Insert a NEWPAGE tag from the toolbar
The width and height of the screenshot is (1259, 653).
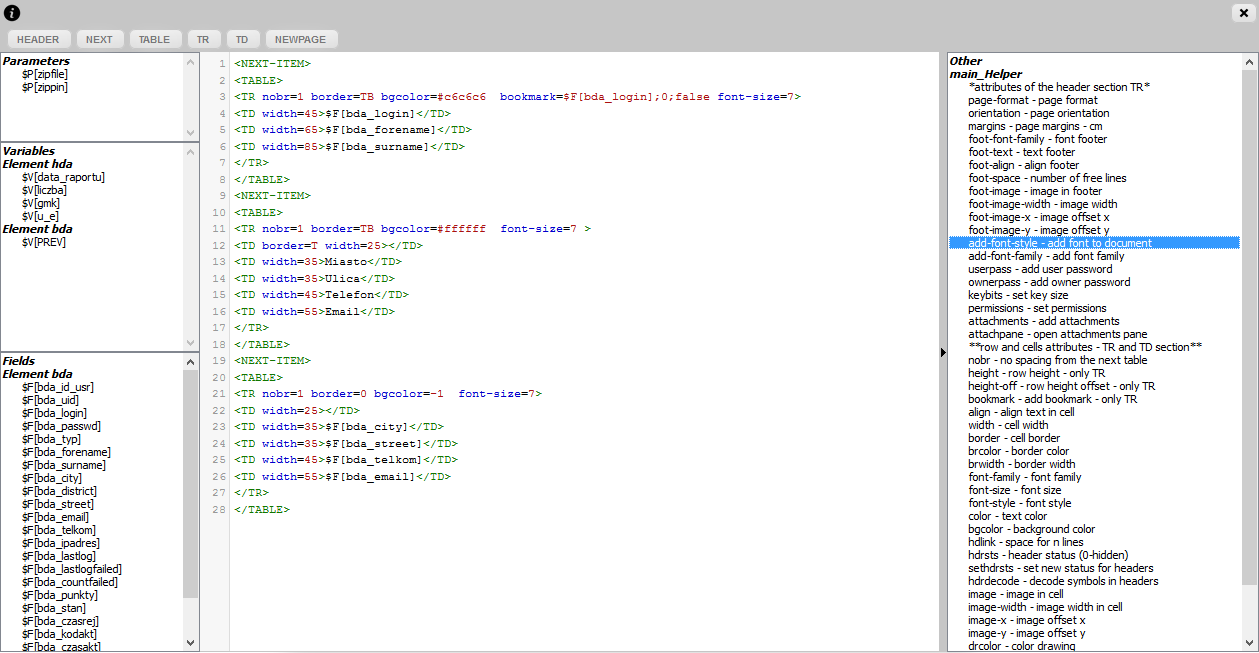click(x=301, y=40)
